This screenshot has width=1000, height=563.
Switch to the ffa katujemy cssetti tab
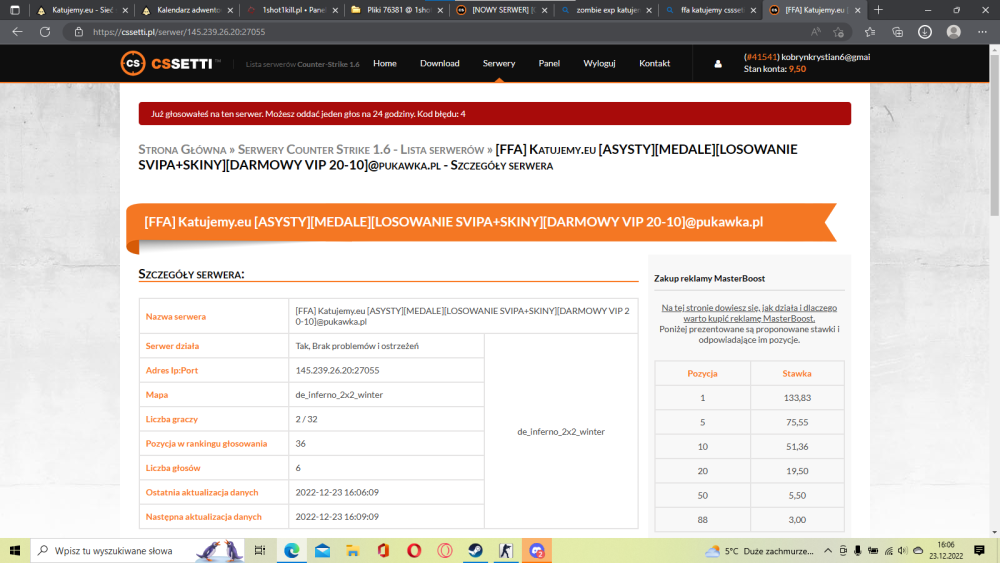pyautogui.click(x=711, y=10)
